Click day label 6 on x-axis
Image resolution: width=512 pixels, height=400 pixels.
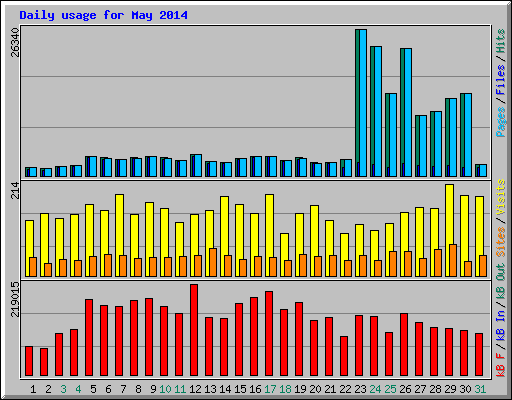108,389
